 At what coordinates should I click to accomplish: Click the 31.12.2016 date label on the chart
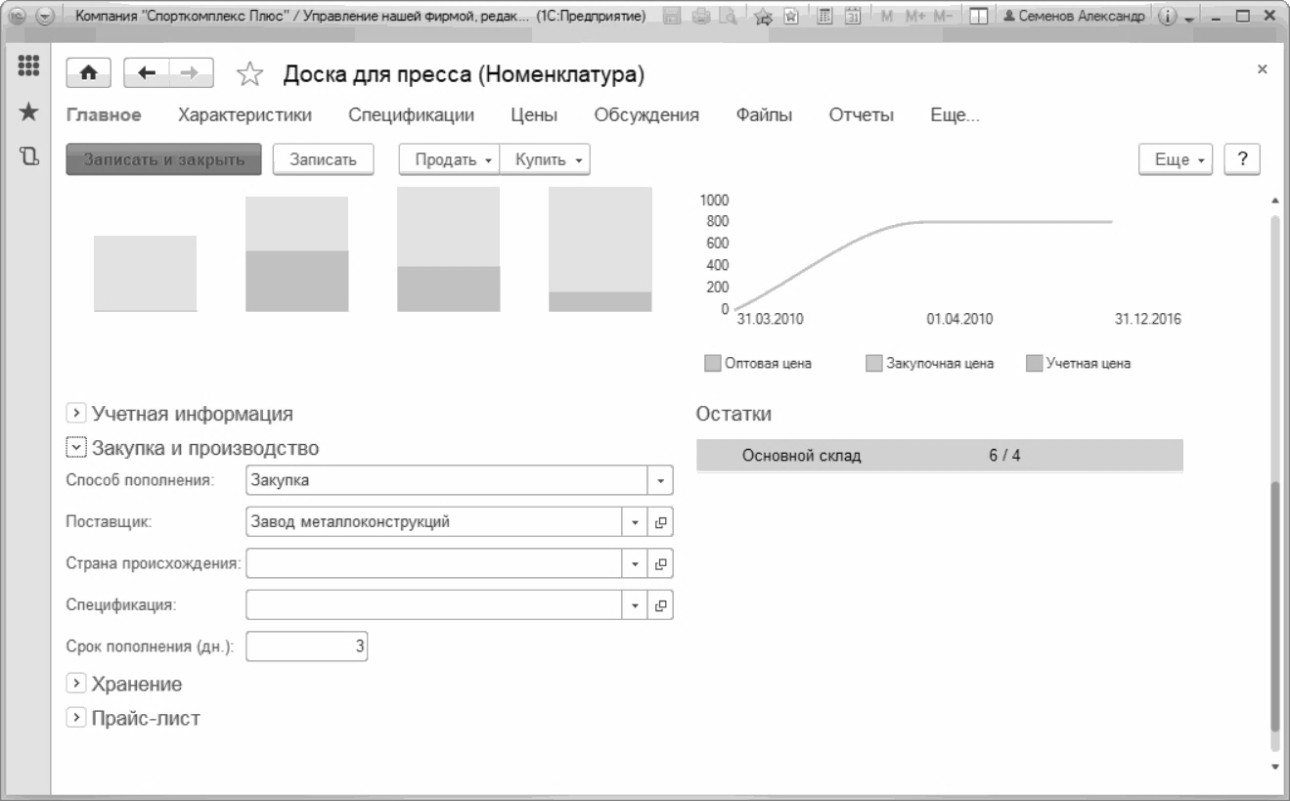pyautogui.click(x=1148, y=320)
